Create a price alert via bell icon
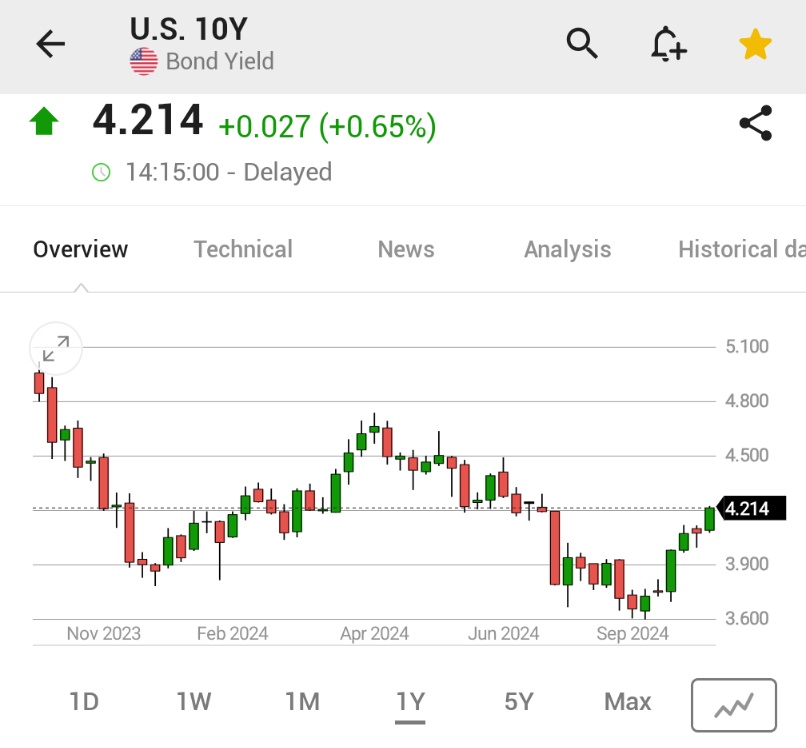 pos(668,44)
